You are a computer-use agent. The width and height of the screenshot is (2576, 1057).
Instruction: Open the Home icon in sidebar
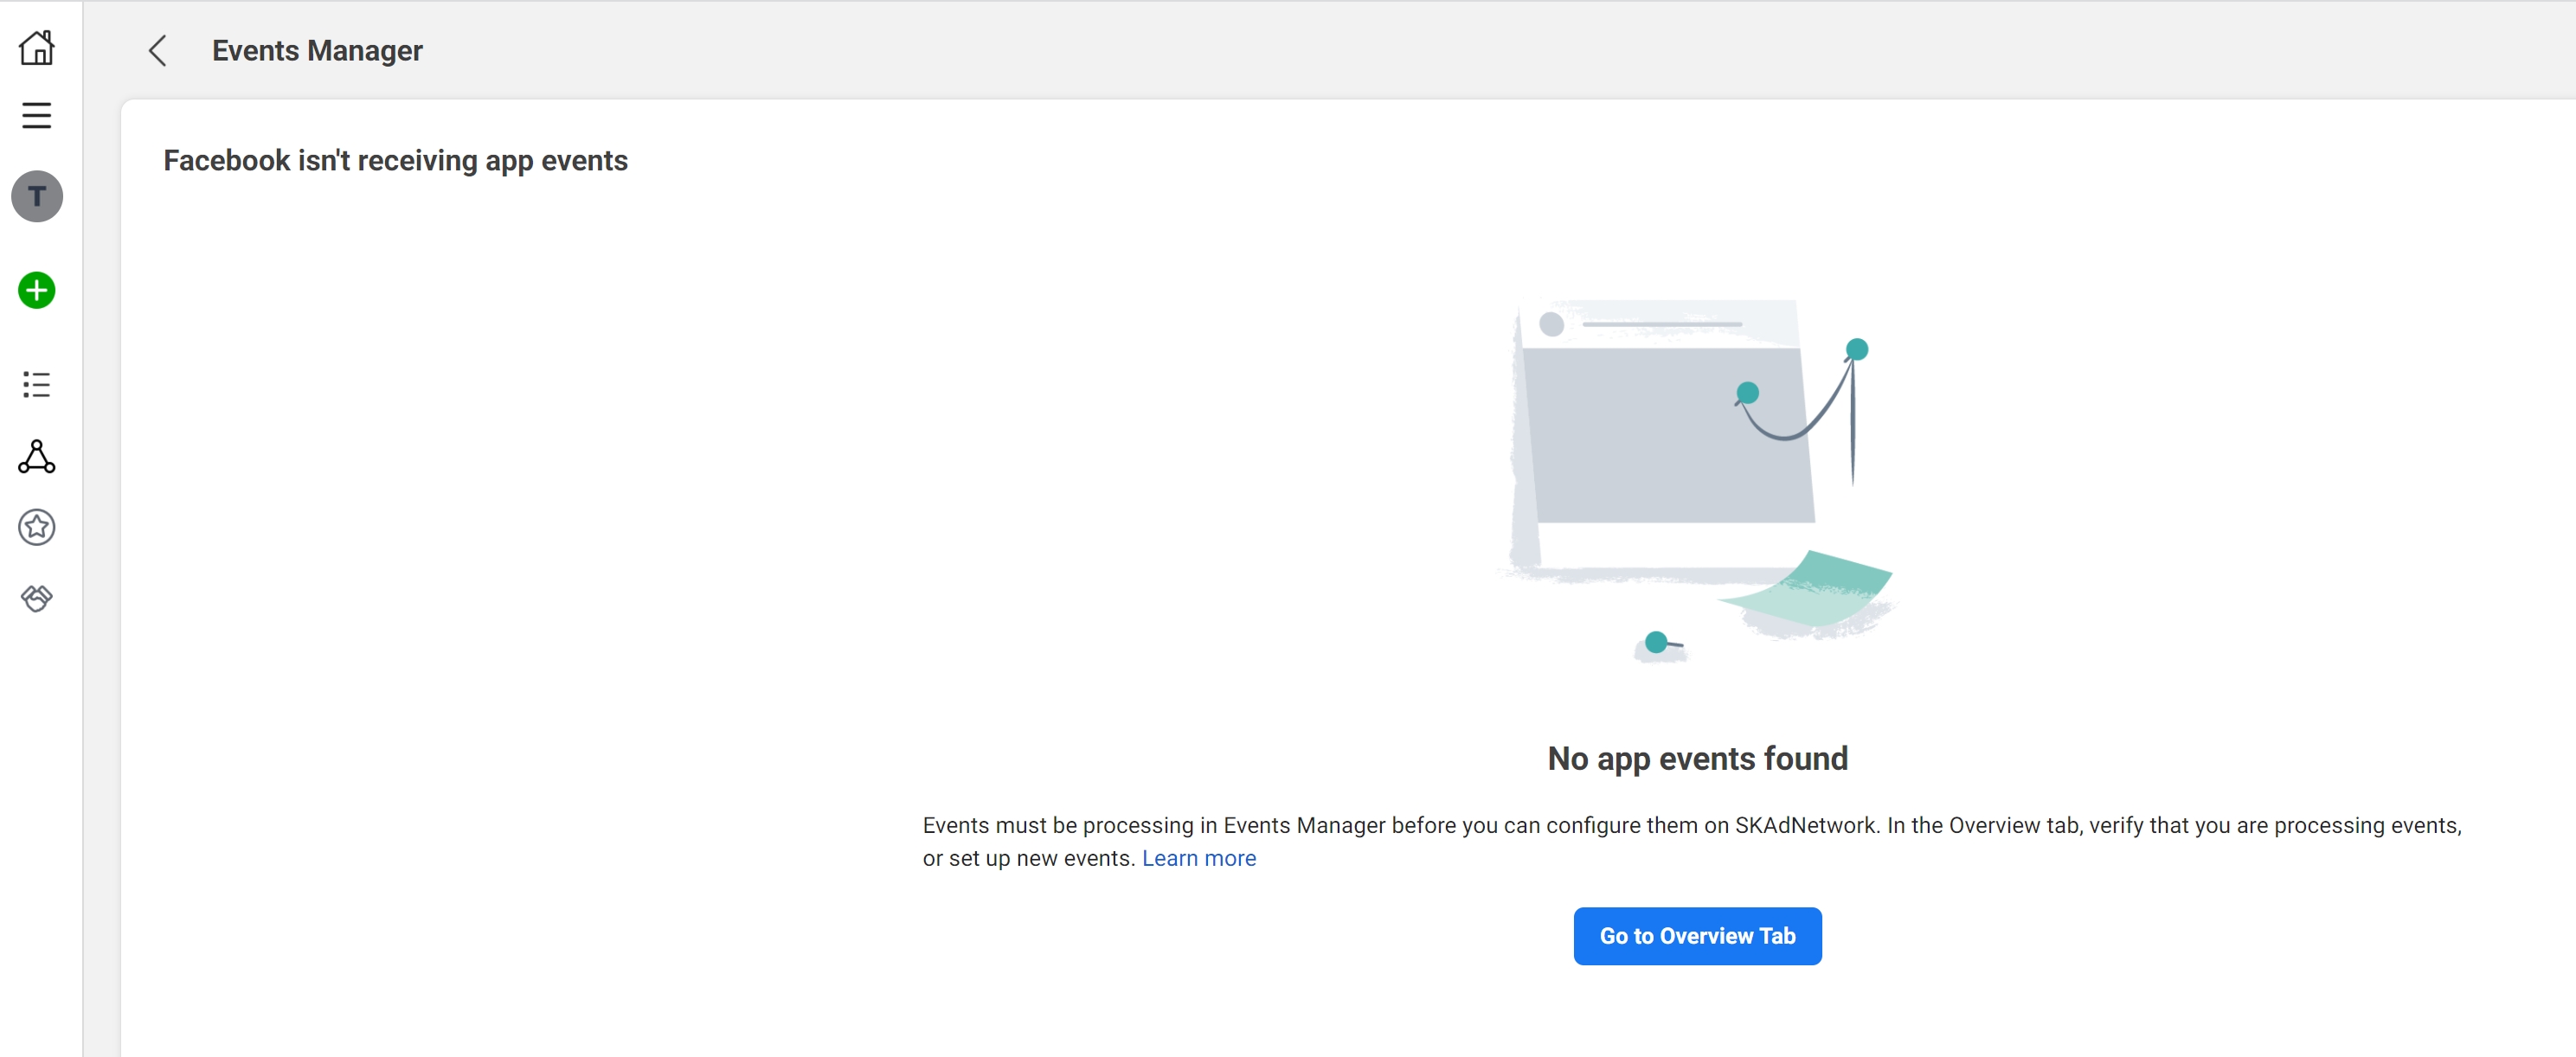pos(37,48)
